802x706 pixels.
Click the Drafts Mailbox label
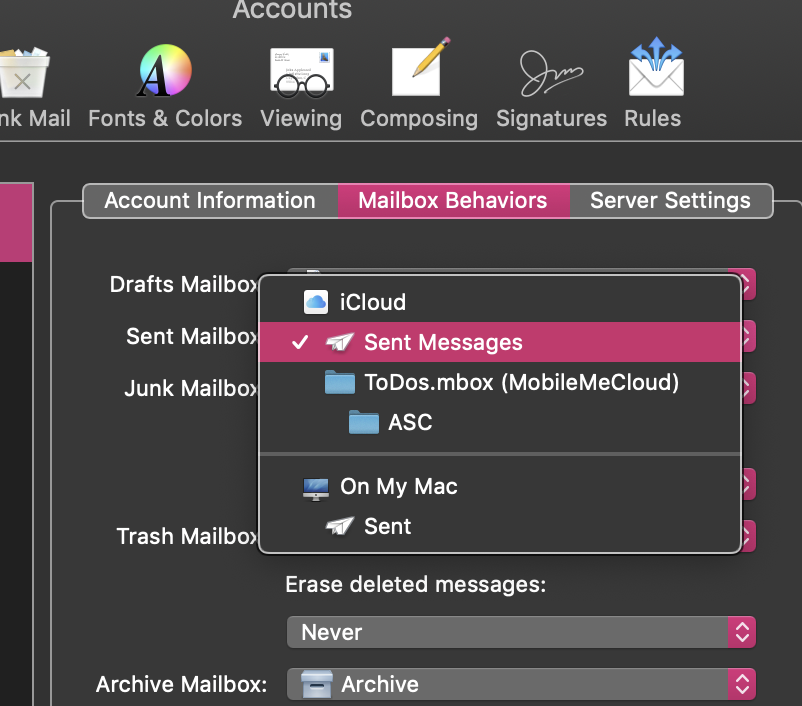click(183, 284)
